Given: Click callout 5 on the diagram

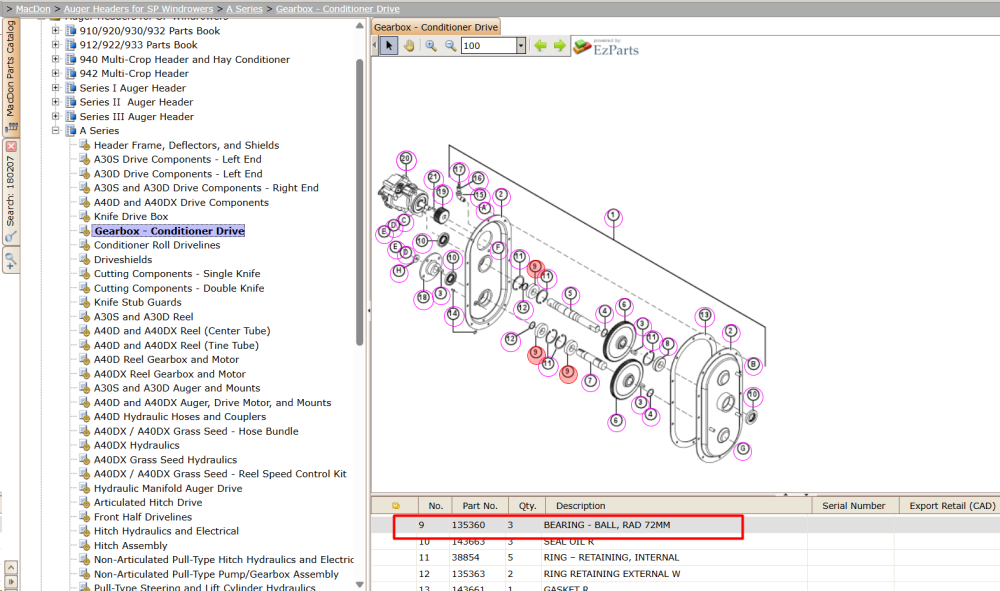Looking at the screenshot, I should click(x=570, y=294).
